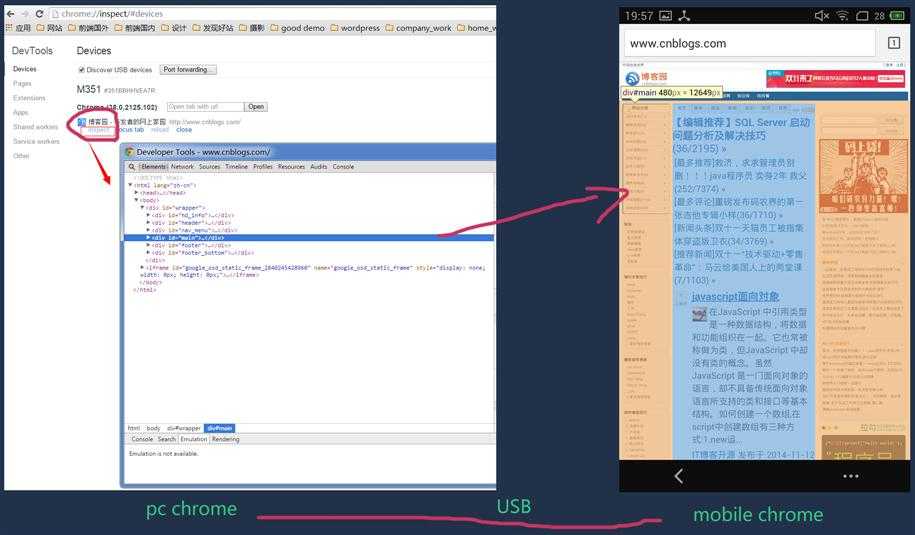Switch to the Profiles tab
The image size is (915, 535).
(x=263, y=167)
